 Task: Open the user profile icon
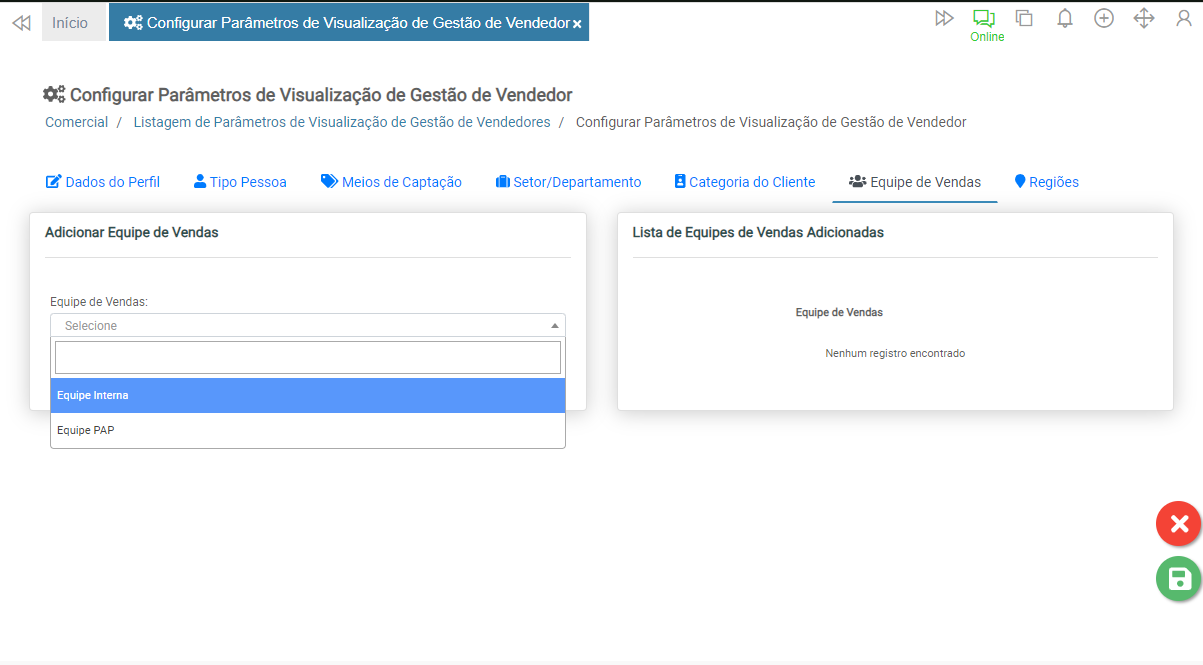coord(1184,18)
